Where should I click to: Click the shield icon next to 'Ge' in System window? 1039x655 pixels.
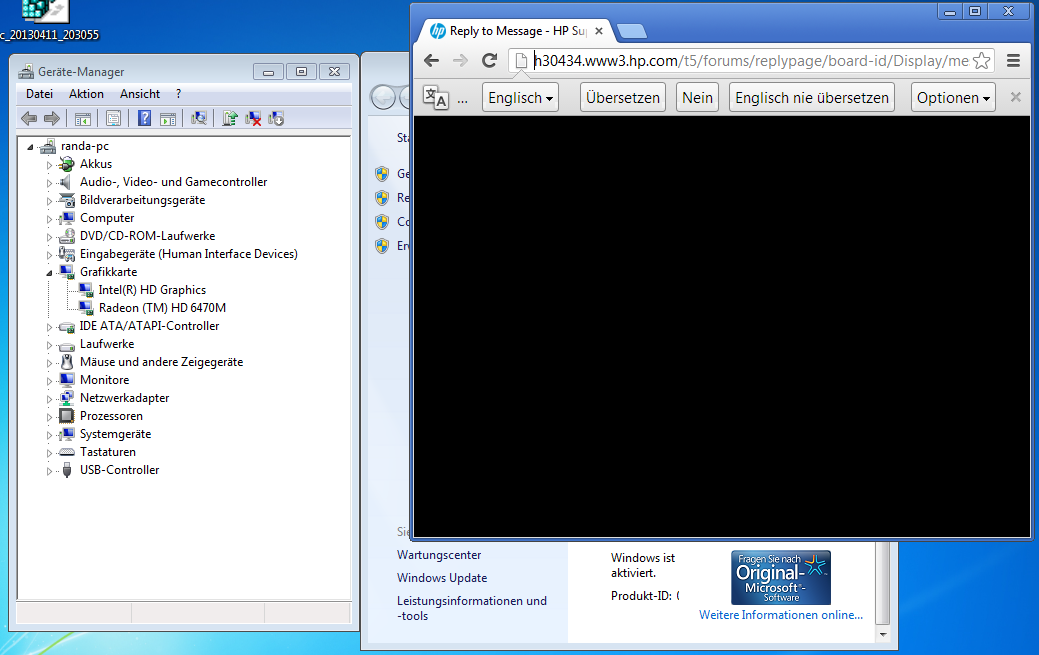[382, 174]
